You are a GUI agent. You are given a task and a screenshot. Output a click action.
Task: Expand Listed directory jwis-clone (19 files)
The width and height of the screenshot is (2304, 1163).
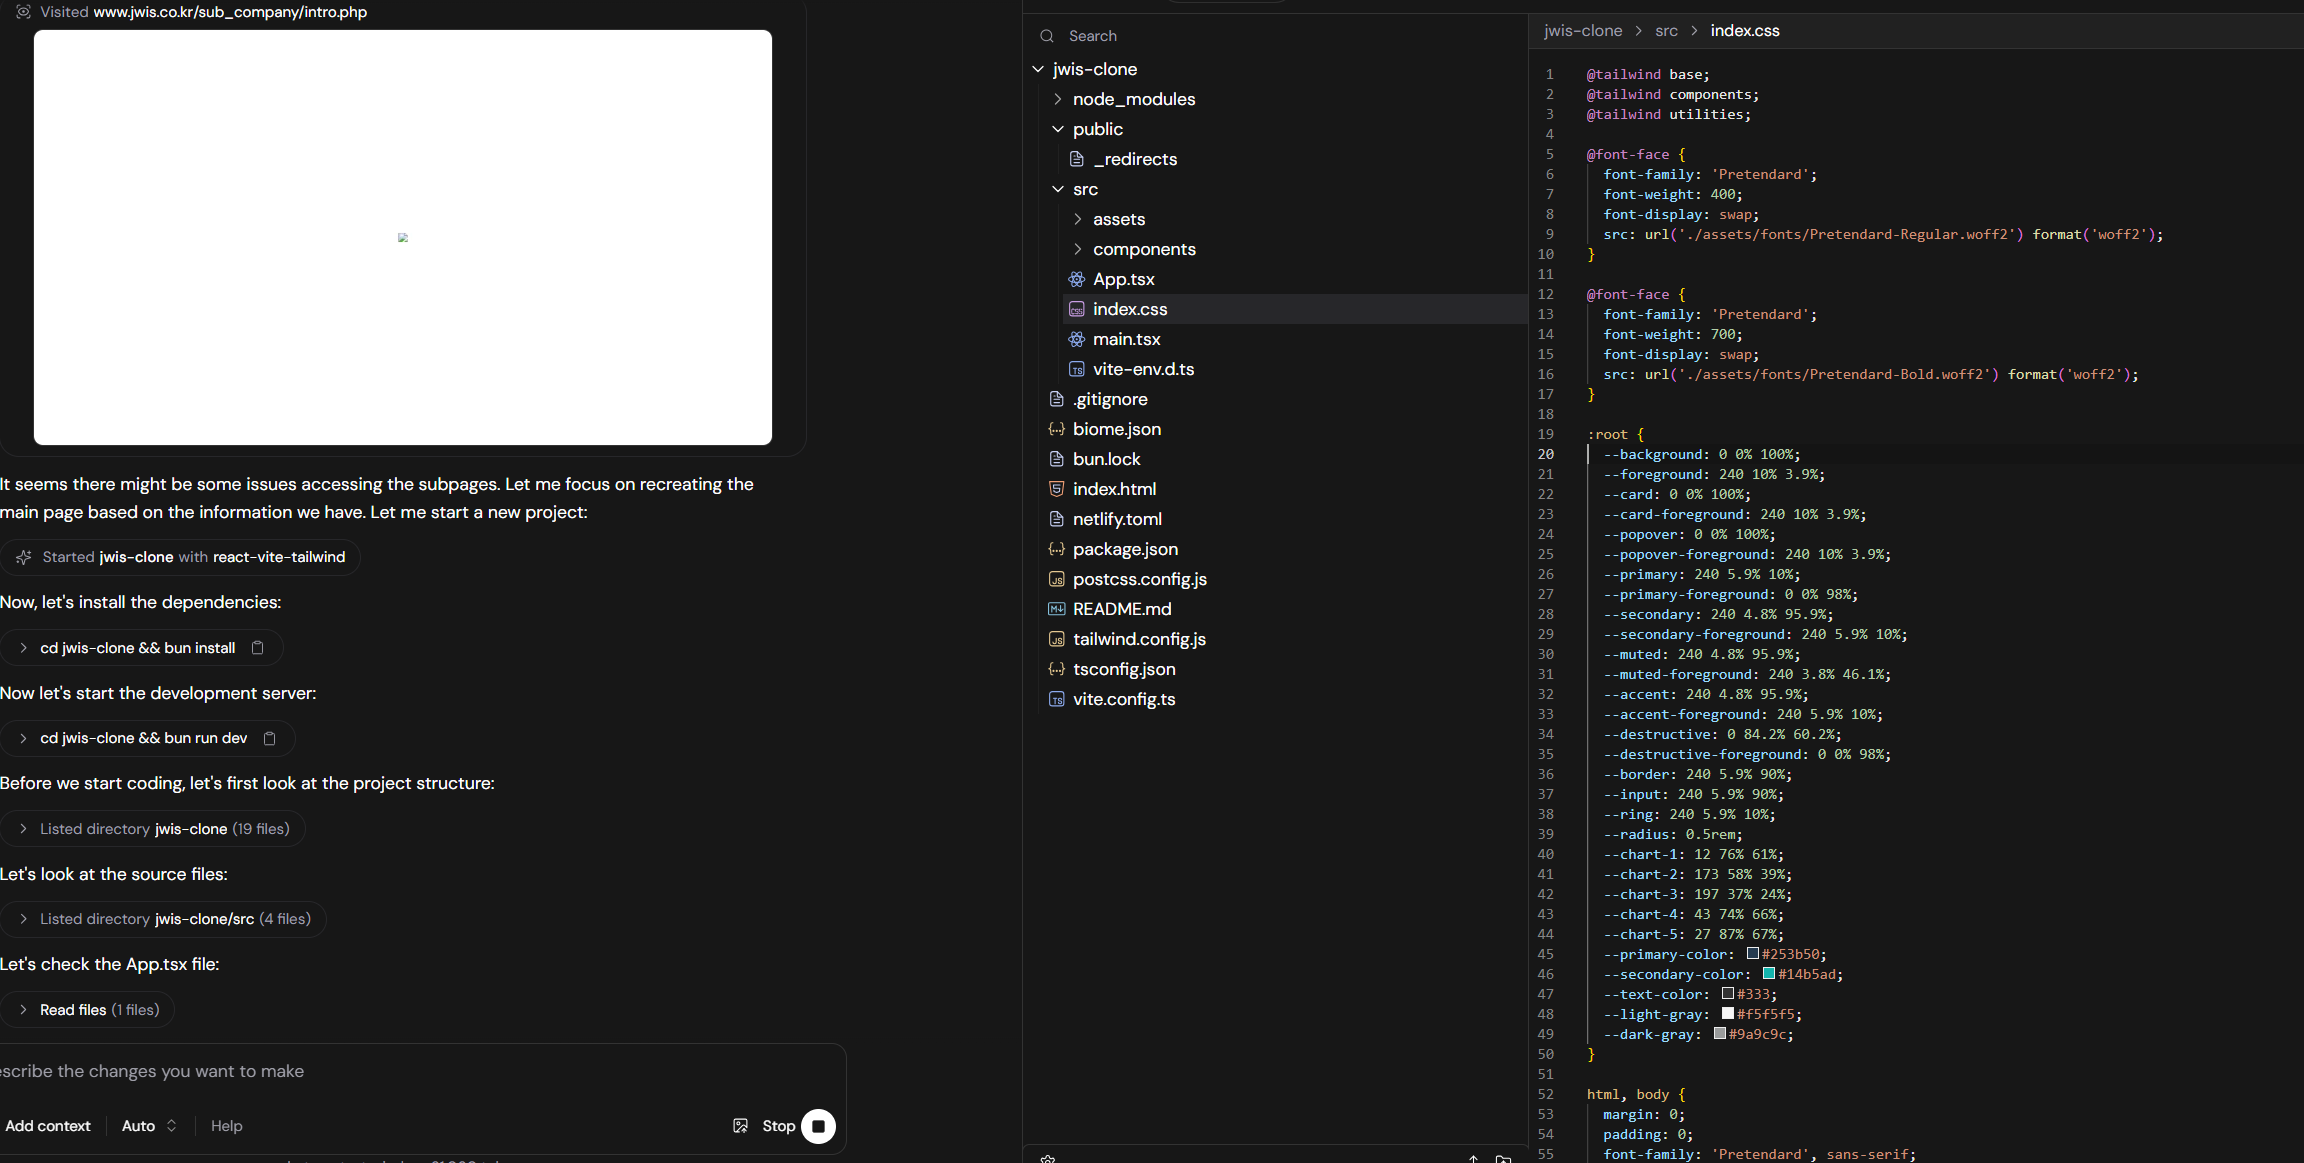pos(23,829)
